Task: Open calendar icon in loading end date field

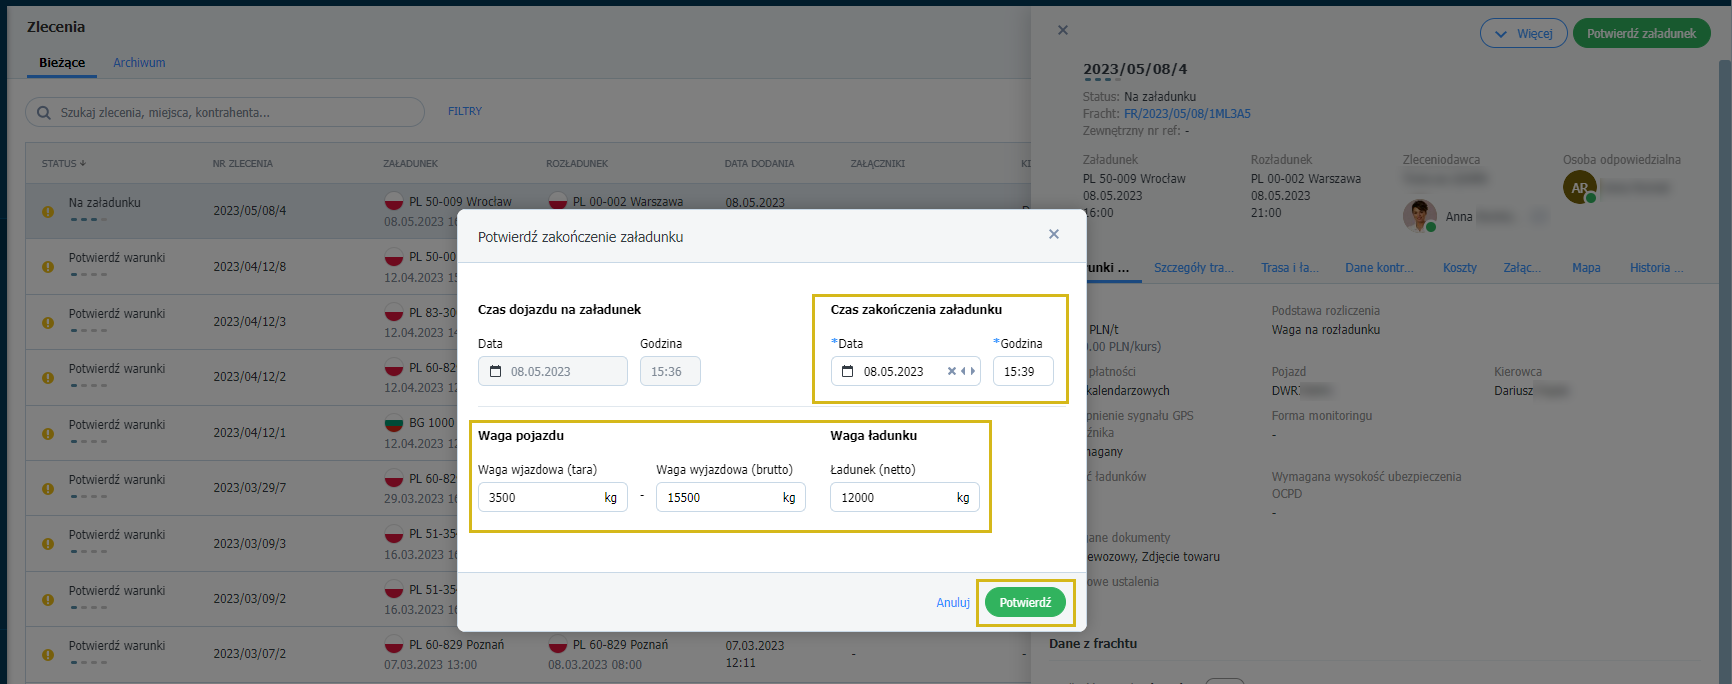Action: (x=848, y=371)
